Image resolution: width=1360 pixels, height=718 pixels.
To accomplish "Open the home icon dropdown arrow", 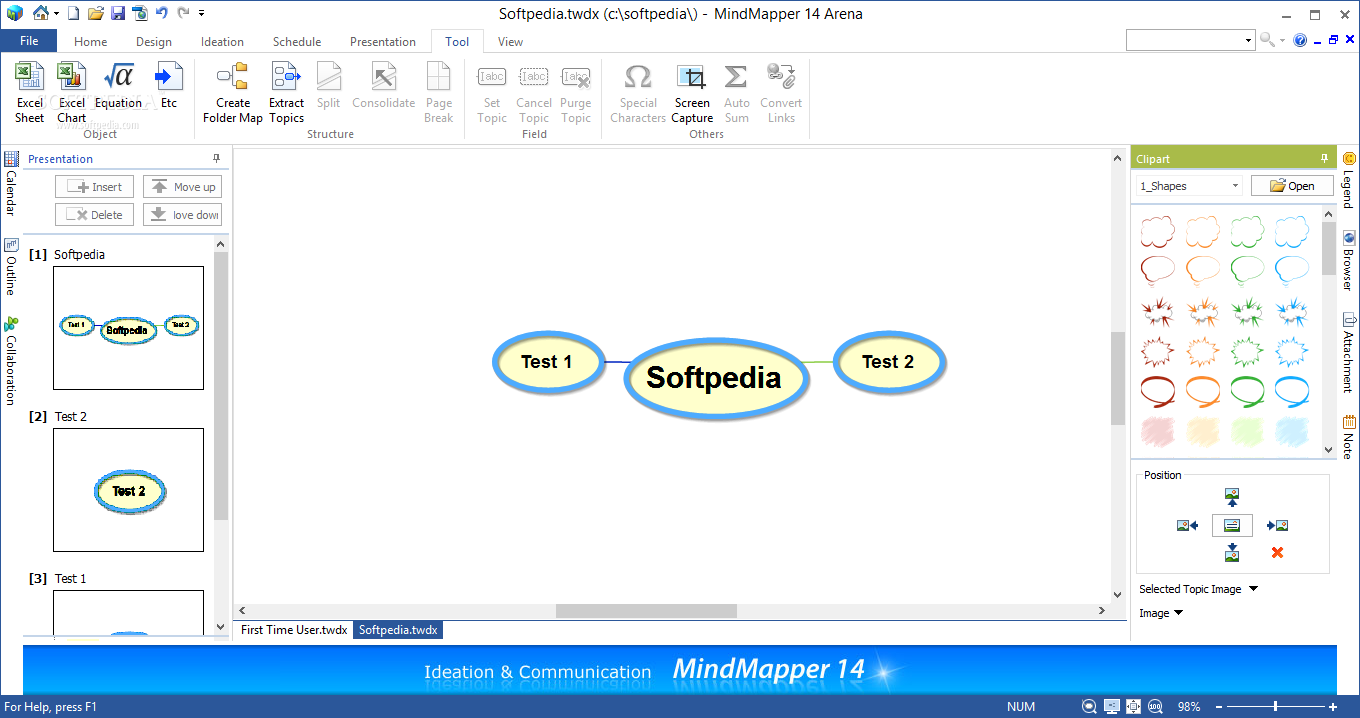I will (x=57, y=14).
